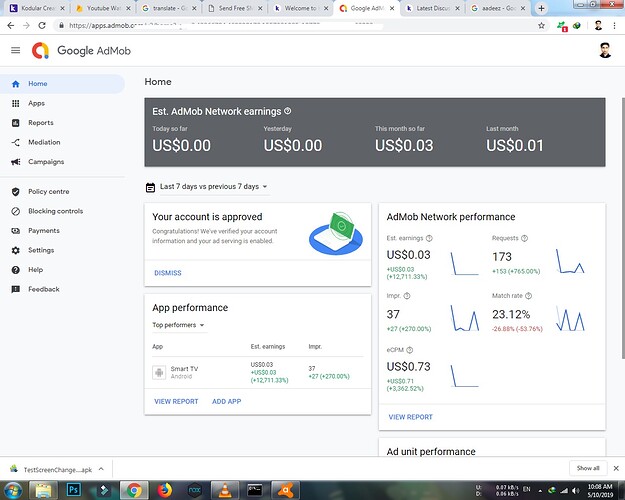
Task: Click the help icon next to Requests
Action: (x=525, y=238)
